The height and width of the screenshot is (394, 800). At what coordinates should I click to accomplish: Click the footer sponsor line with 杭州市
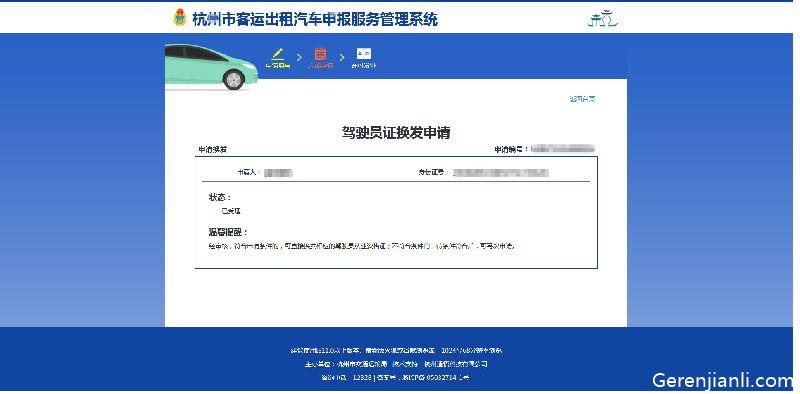coord(396,364)
